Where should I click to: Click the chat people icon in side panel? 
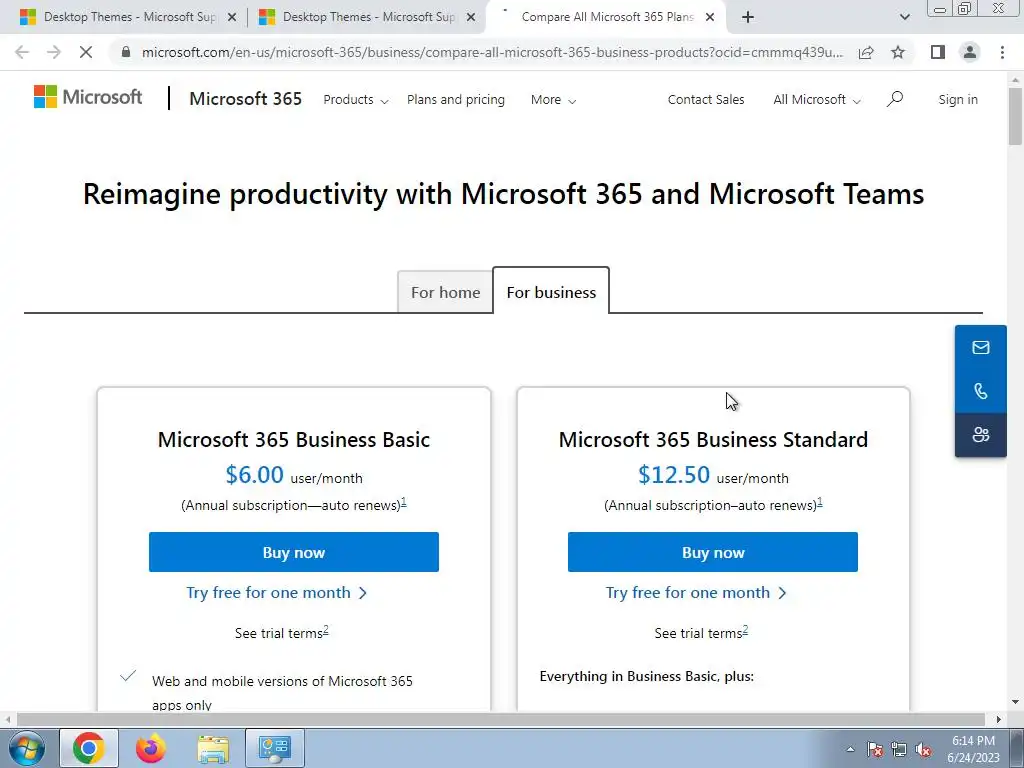(980, 435)
